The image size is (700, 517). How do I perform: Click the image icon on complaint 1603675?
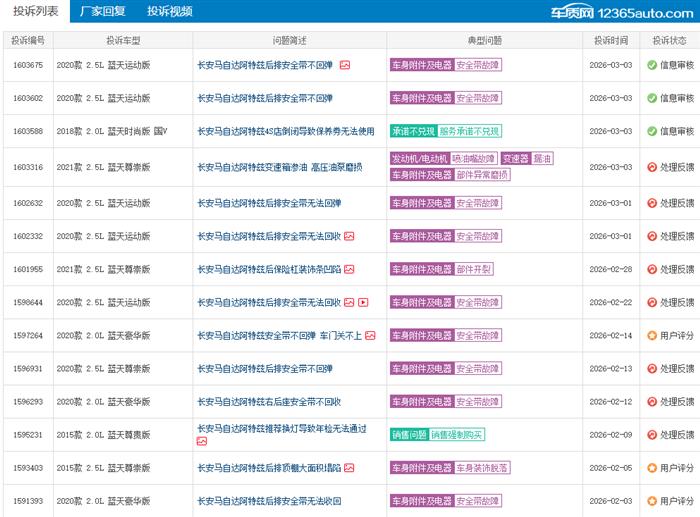pyautogui.click(x=345, y=65)
